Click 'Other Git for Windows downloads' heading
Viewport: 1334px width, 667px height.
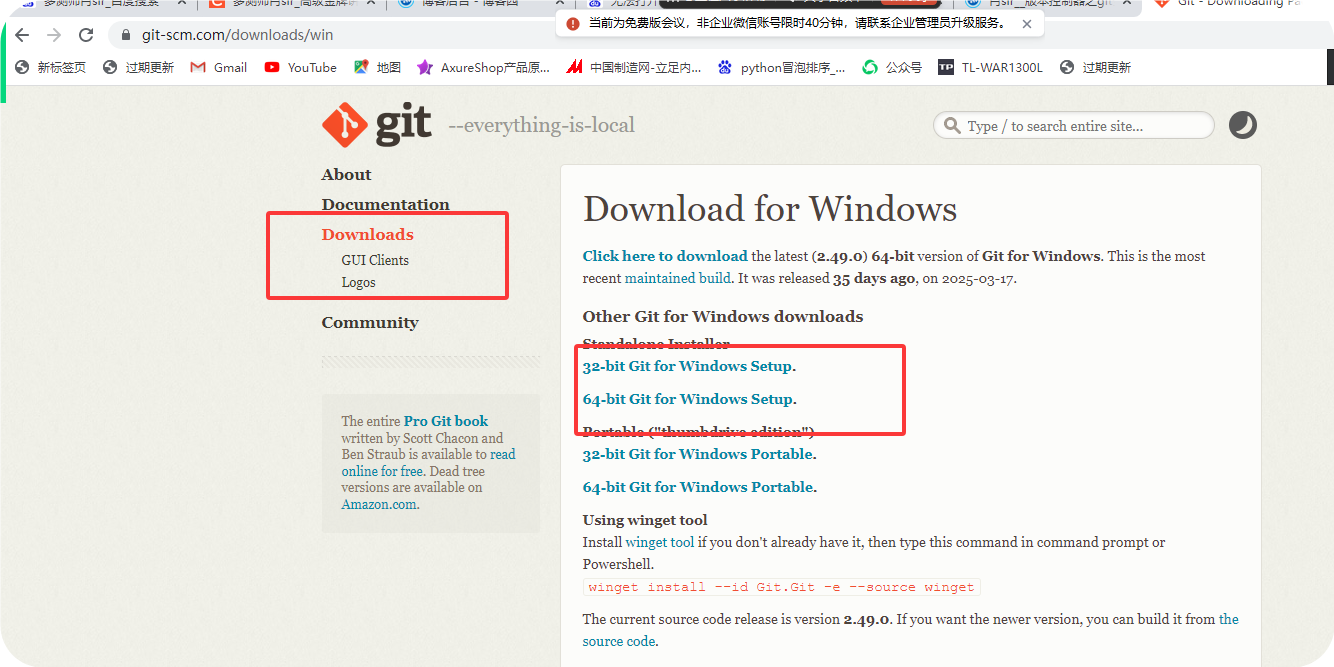click(x=723, y=316)
